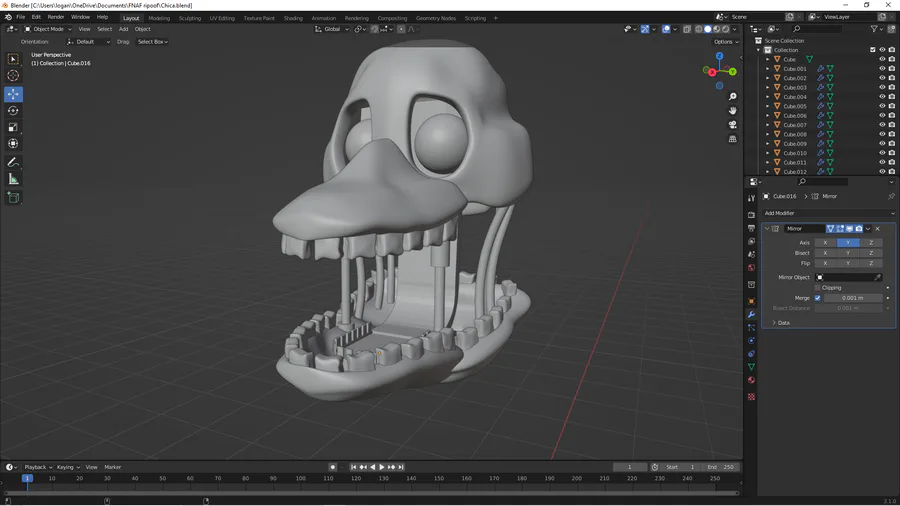Click the viewport zoom magnifier icon
900x506 pixels.
(732, 97)
